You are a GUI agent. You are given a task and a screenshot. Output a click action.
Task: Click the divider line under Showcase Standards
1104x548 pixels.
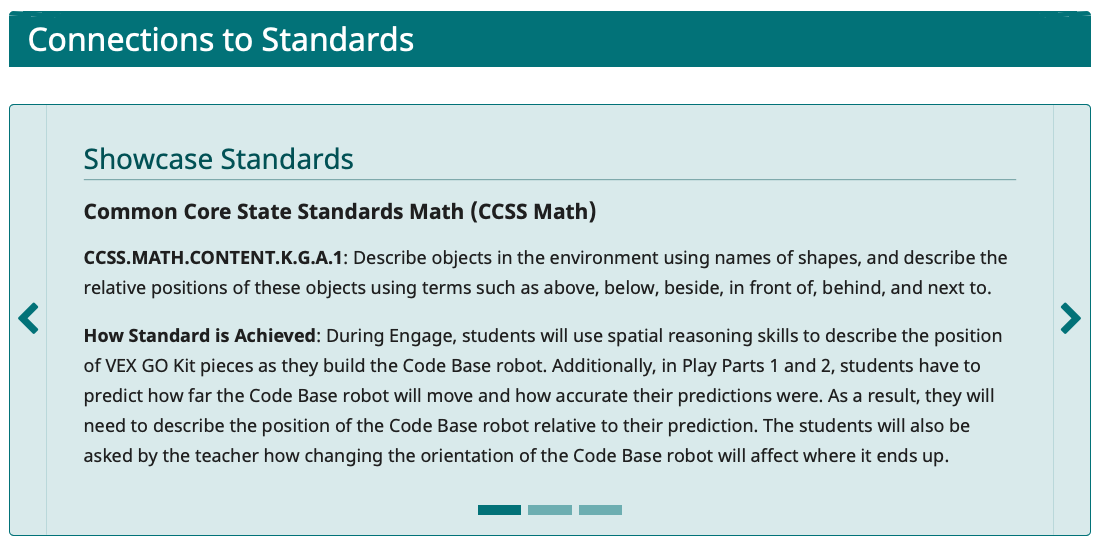[549, 180]
